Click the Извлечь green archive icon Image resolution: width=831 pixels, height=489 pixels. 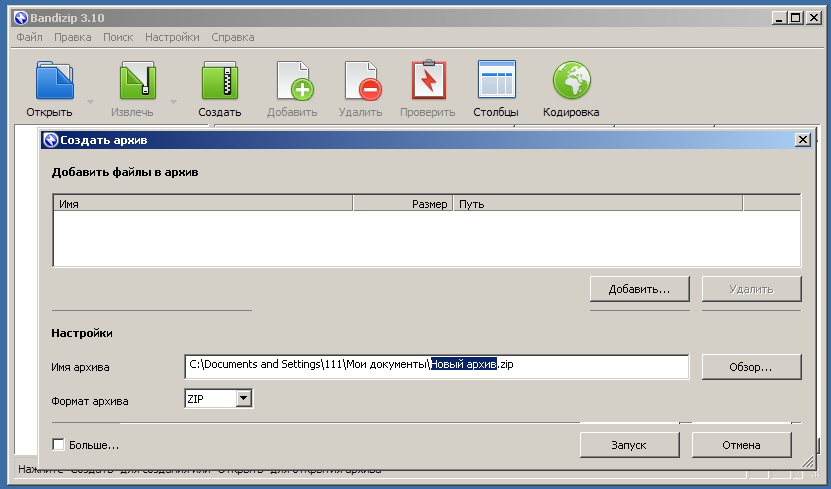click(x=137, y=80)
